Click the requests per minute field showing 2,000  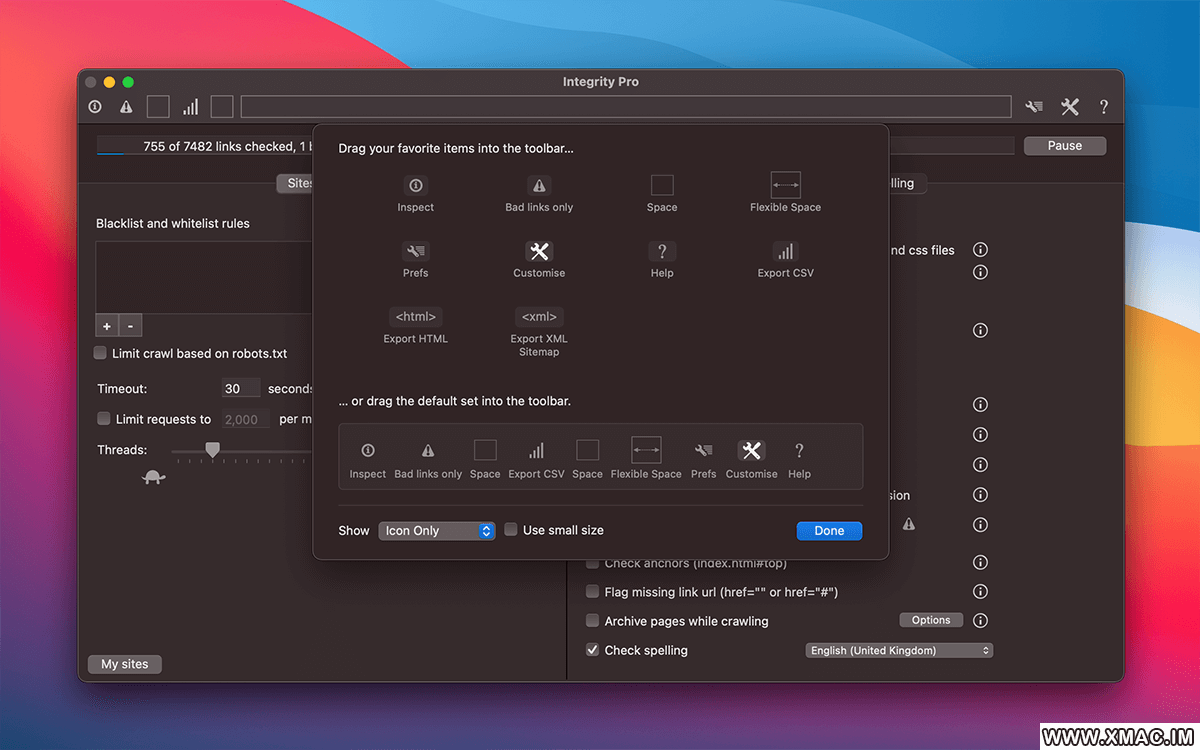245,419
